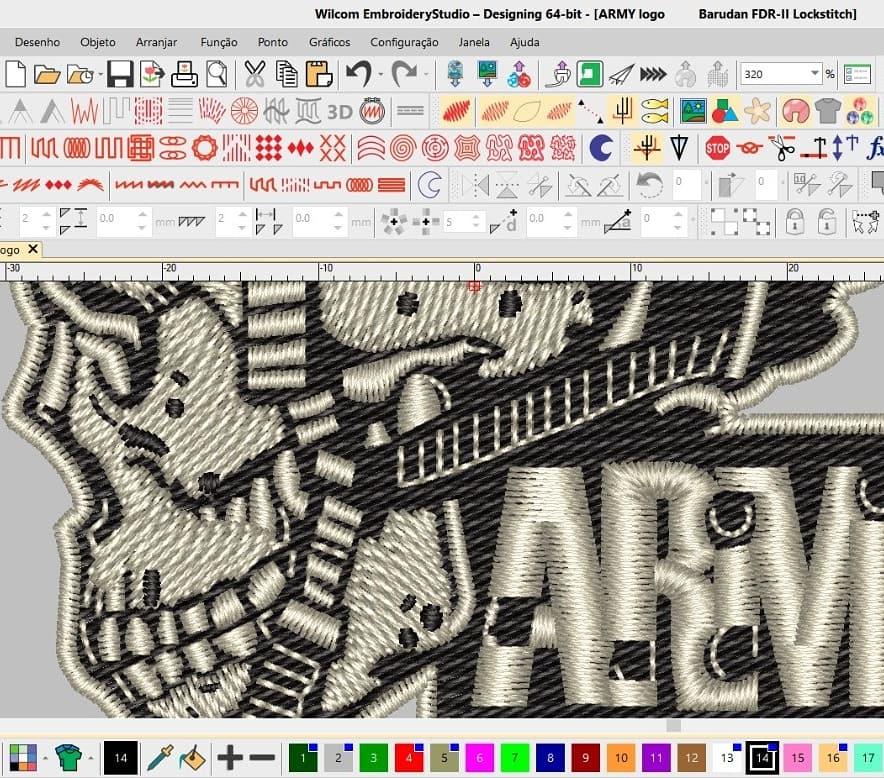Screen dimensions: 884x778
Task: Open the Arranjar menu
Action: 156,42
